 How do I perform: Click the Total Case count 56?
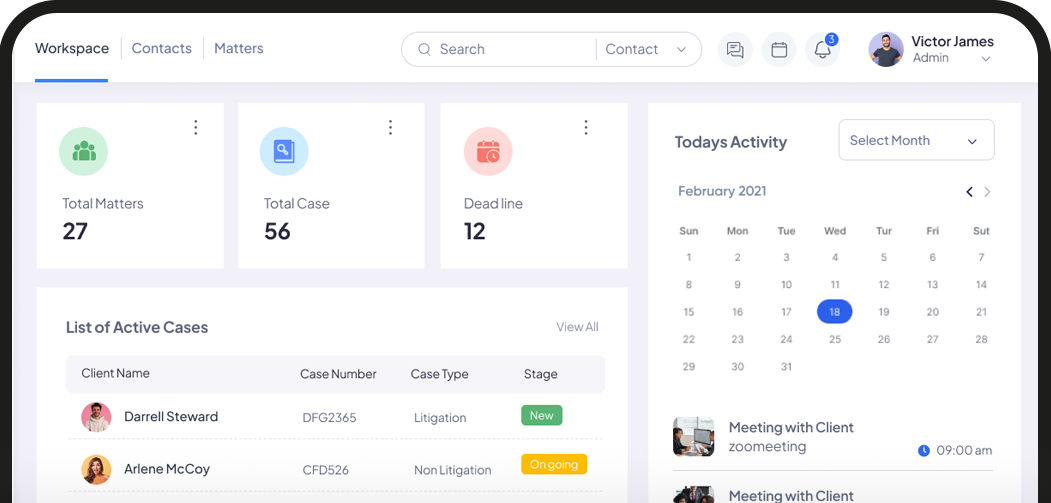click(x=277, y=231)
